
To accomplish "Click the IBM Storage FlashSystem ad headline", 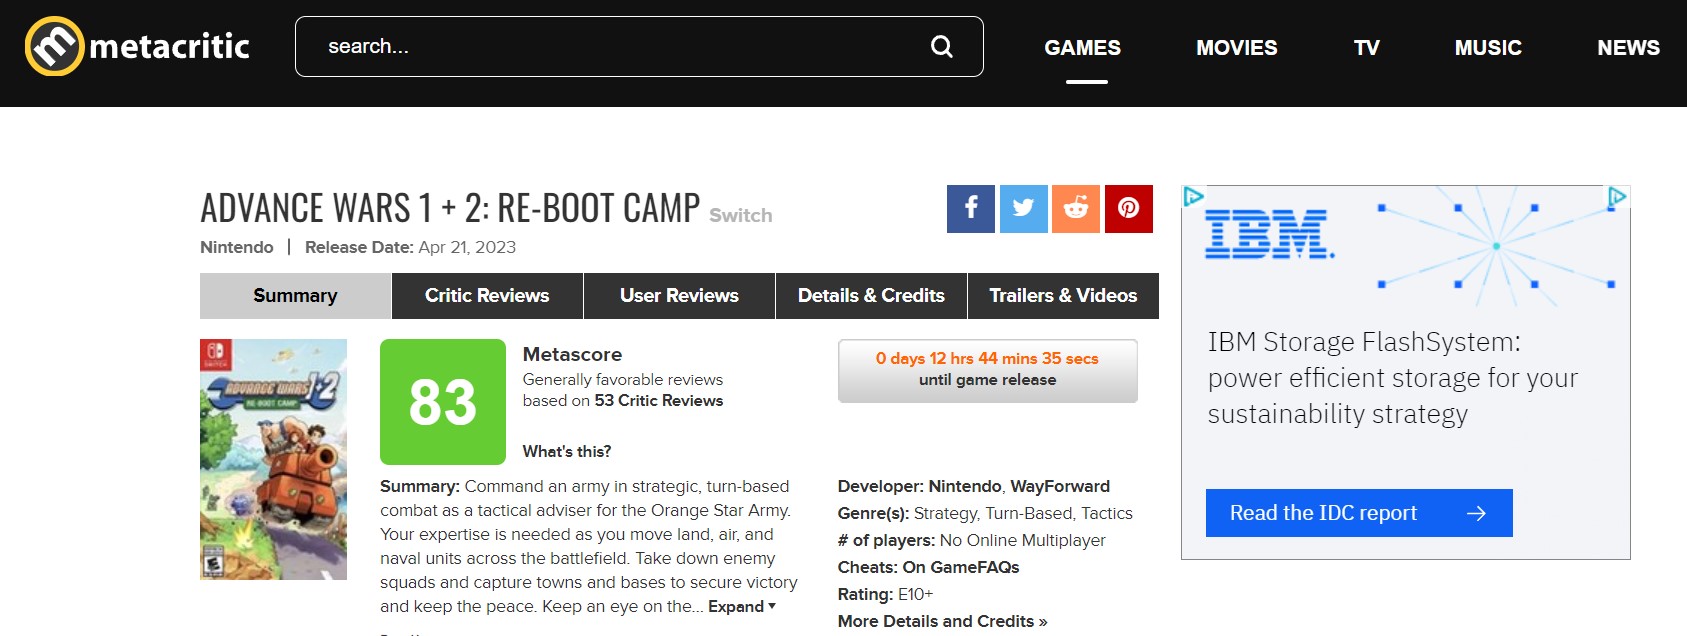I will (1393, 378).
